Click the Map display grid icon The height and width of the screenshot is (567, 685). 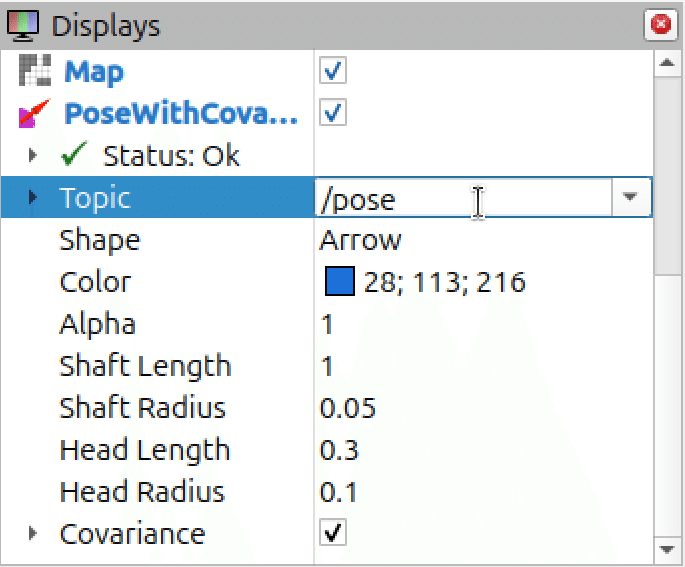[35, 73]
